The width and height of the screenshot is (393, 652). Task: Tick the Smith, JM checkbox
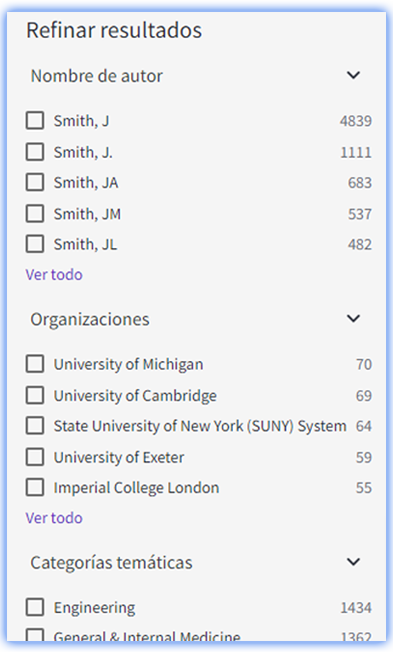(35, 213)
